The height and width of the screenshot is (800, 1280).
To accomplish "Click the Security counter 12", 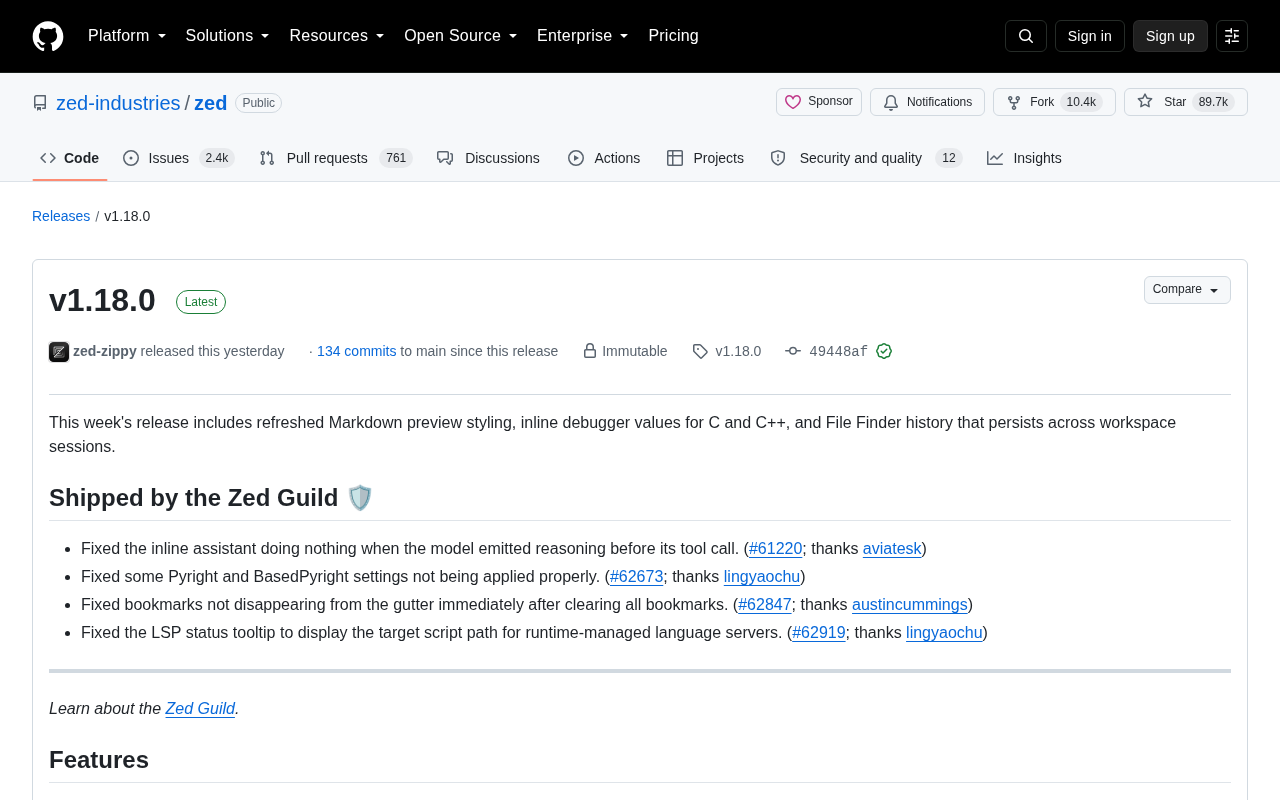I will click(x=949, y=158).
